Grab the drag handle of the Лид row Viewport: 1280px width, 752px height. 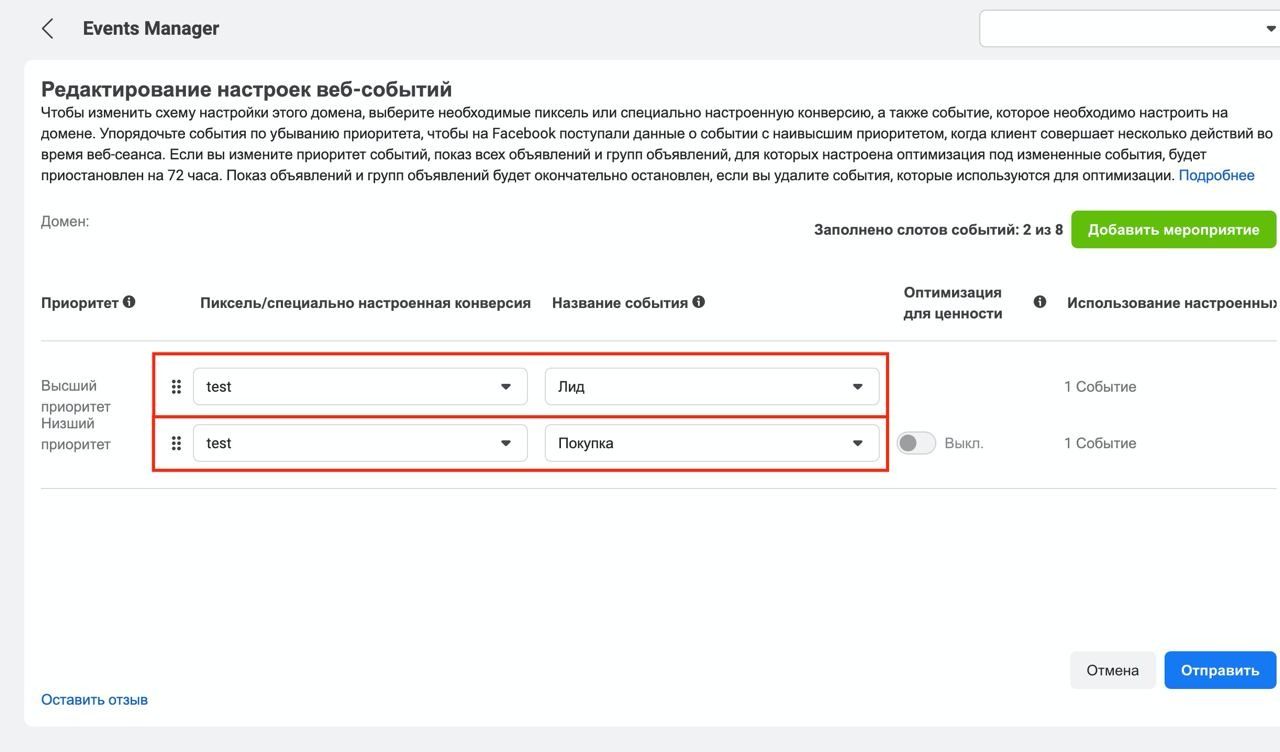coord(176,387)
